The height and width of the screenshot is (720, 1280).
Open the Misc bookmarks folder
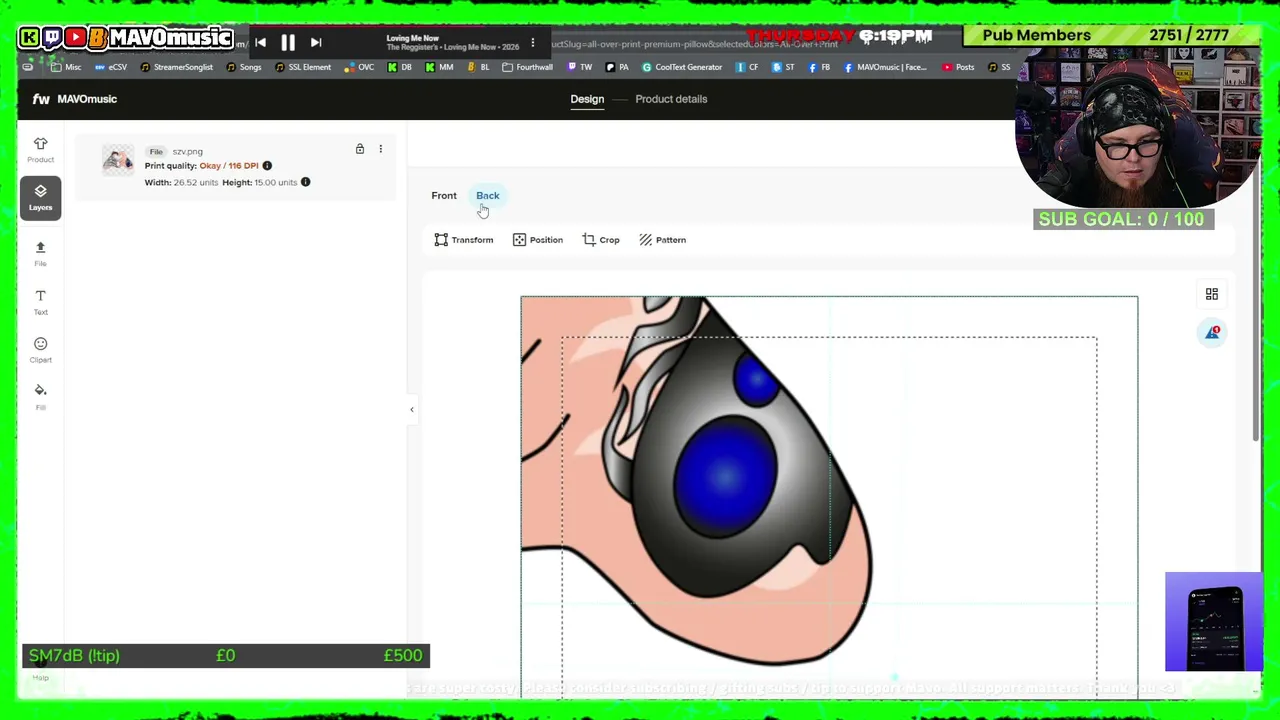coord(66,67)
